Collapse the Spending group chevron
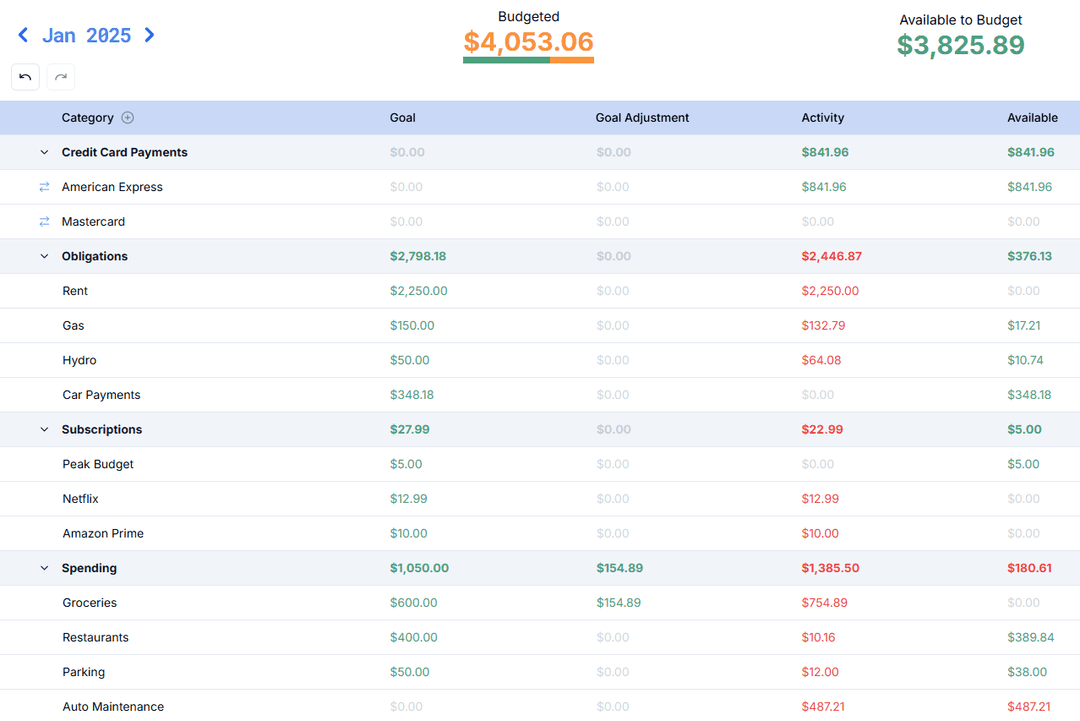 coord(44,568)
